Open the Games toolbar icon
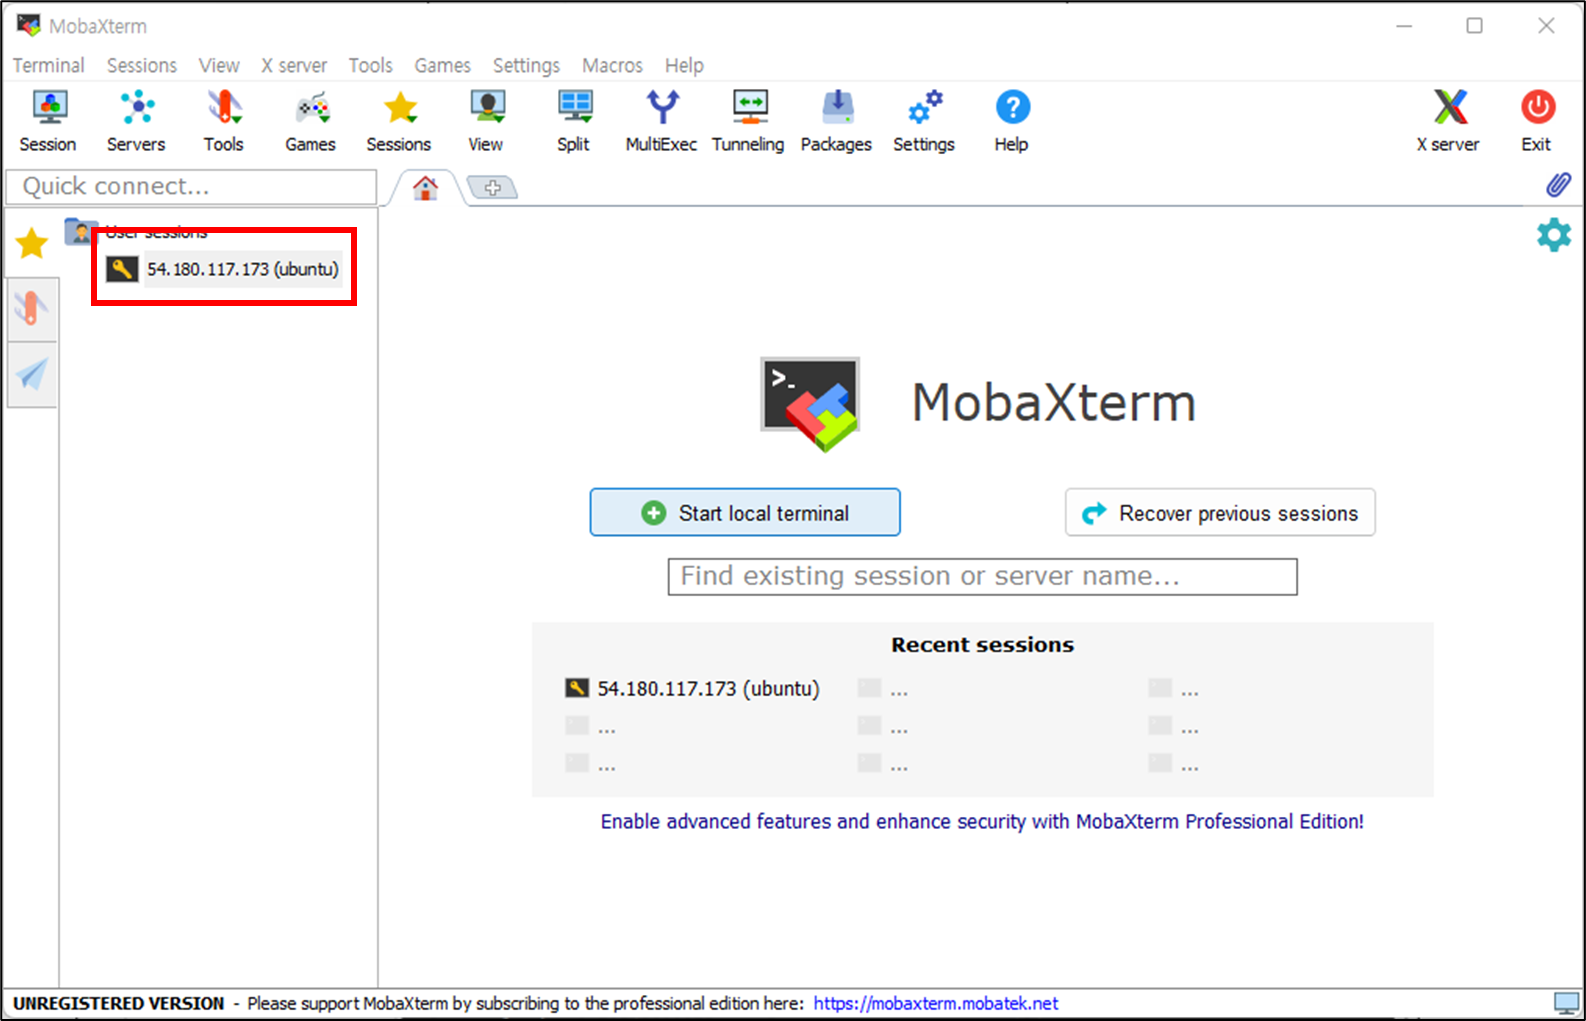The width and height of the screenshot is (1586, 1021). (x=311, y=121)
